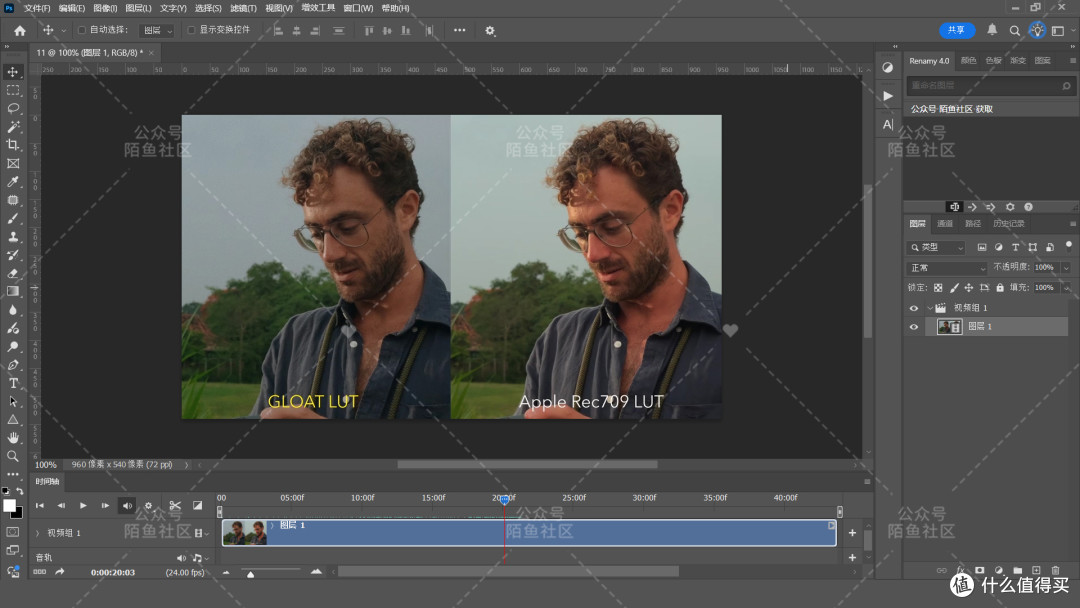Viewport: 1080px width, 608px height.
Task: Open the blend mode 正常 dropdown
Action: [946, 267]
